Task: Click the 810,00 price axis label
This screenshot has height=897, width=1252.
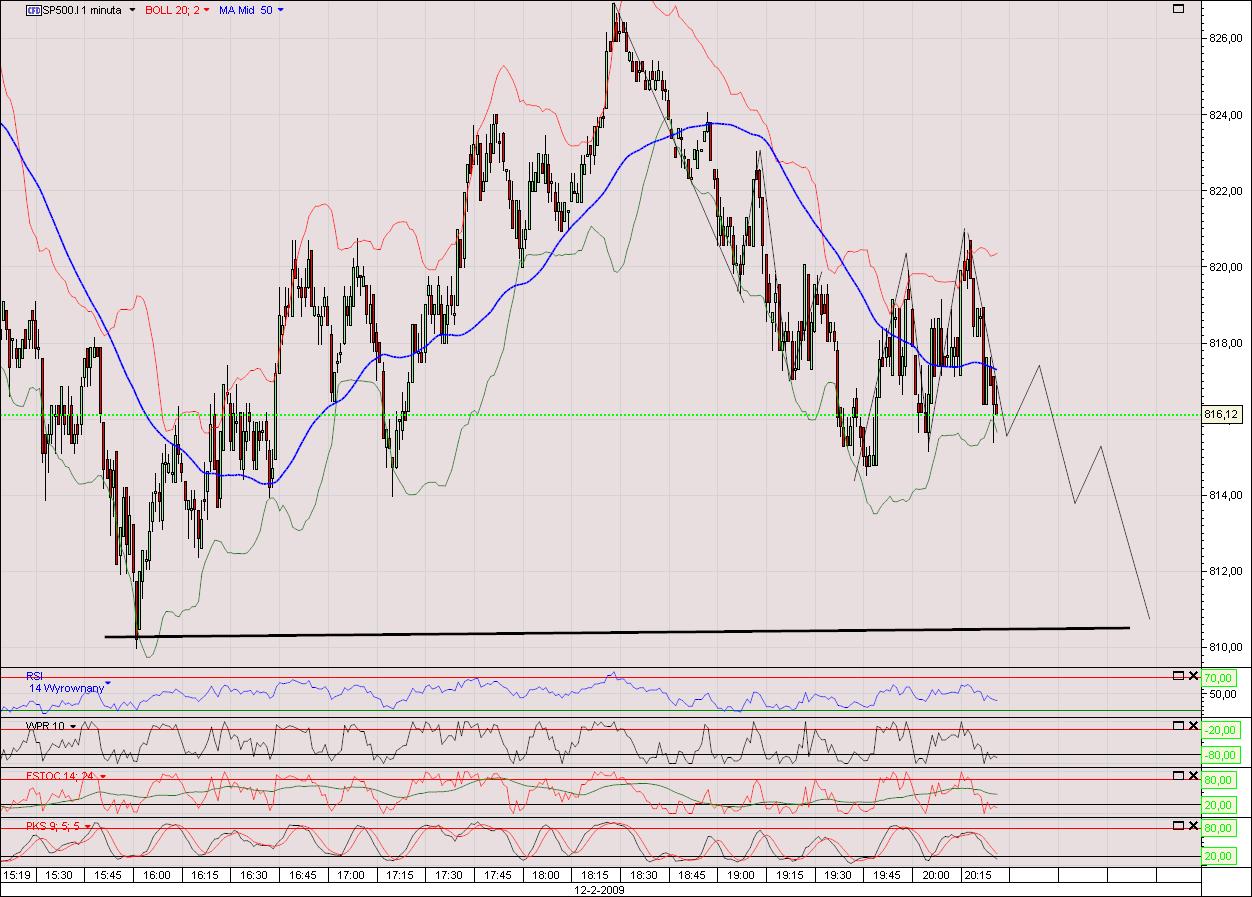Action: [1225, 647]
